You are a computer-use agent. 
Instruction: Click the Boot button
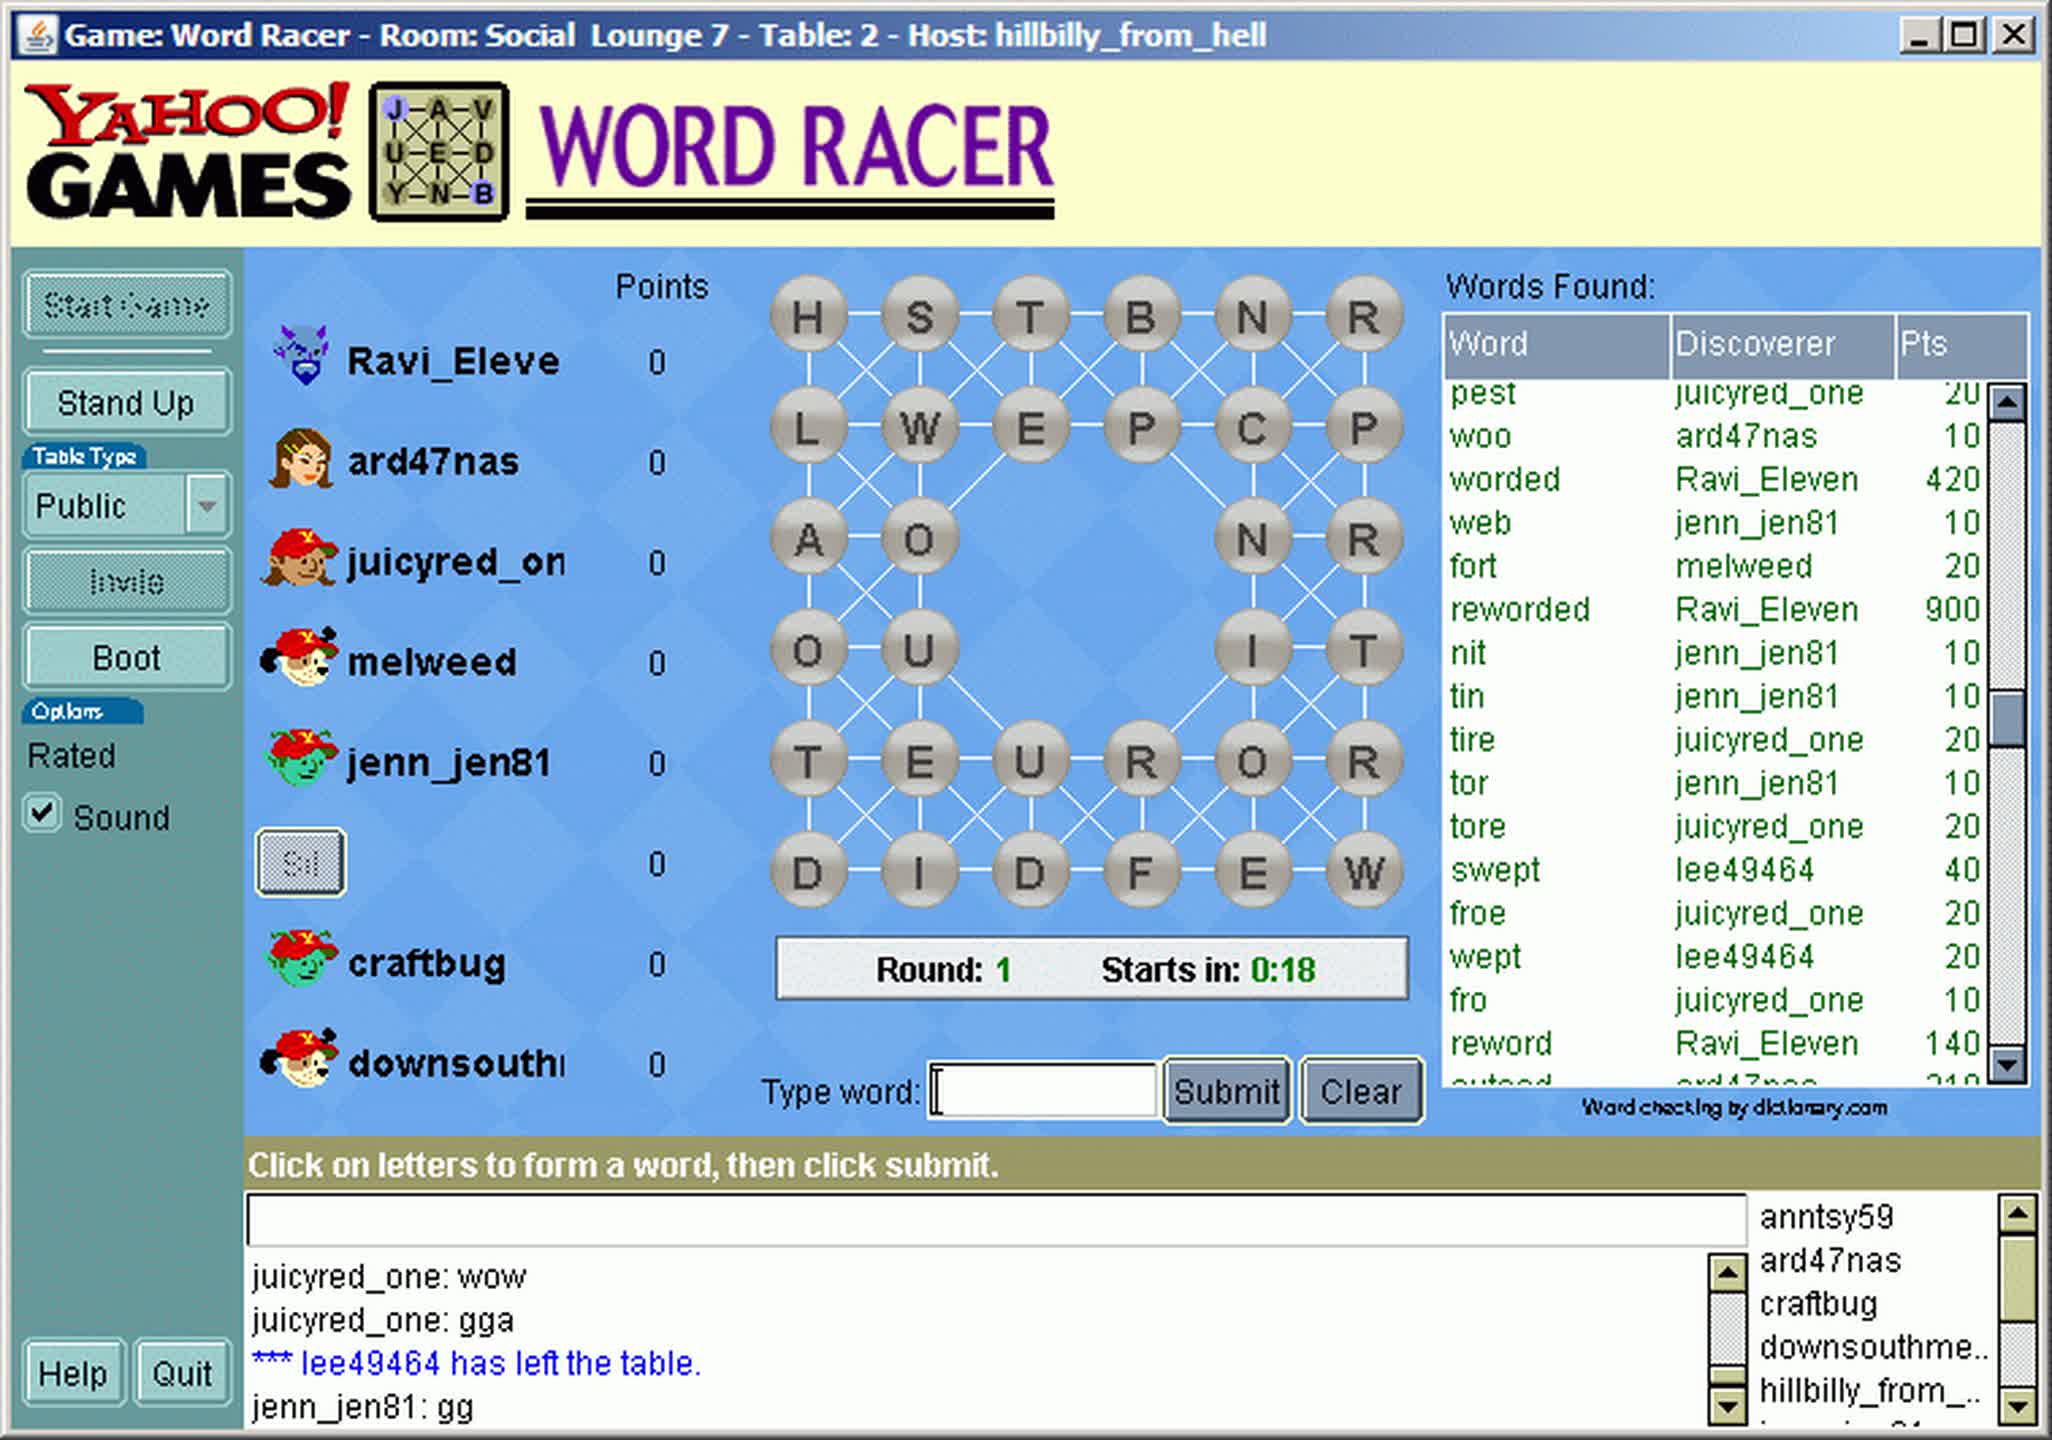pos(127,657)
